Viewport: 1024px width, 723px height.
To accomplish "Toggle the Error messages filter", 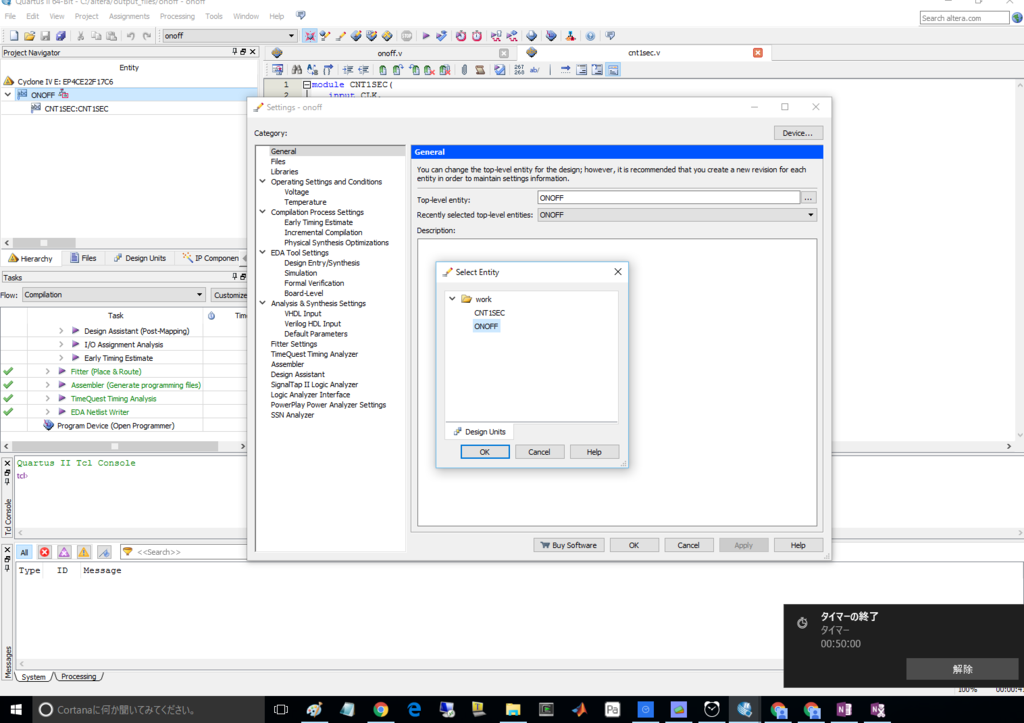I will 44,552.
